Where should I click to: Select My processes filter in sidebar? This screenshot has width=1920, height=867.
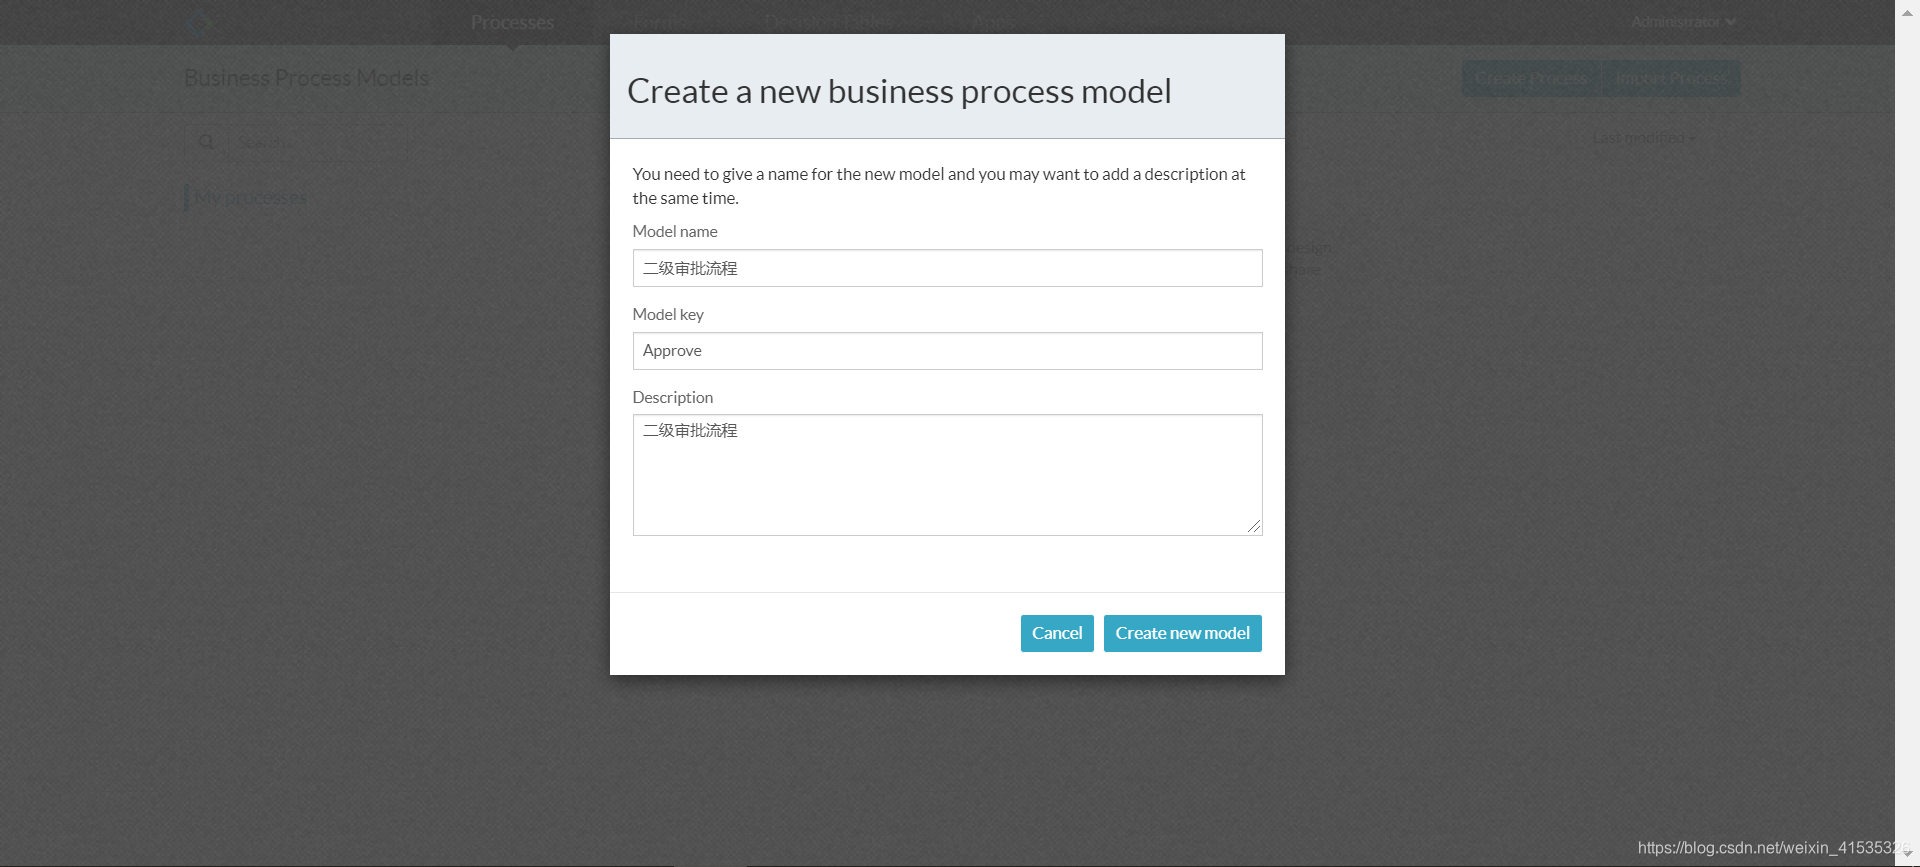click(250, 197)
